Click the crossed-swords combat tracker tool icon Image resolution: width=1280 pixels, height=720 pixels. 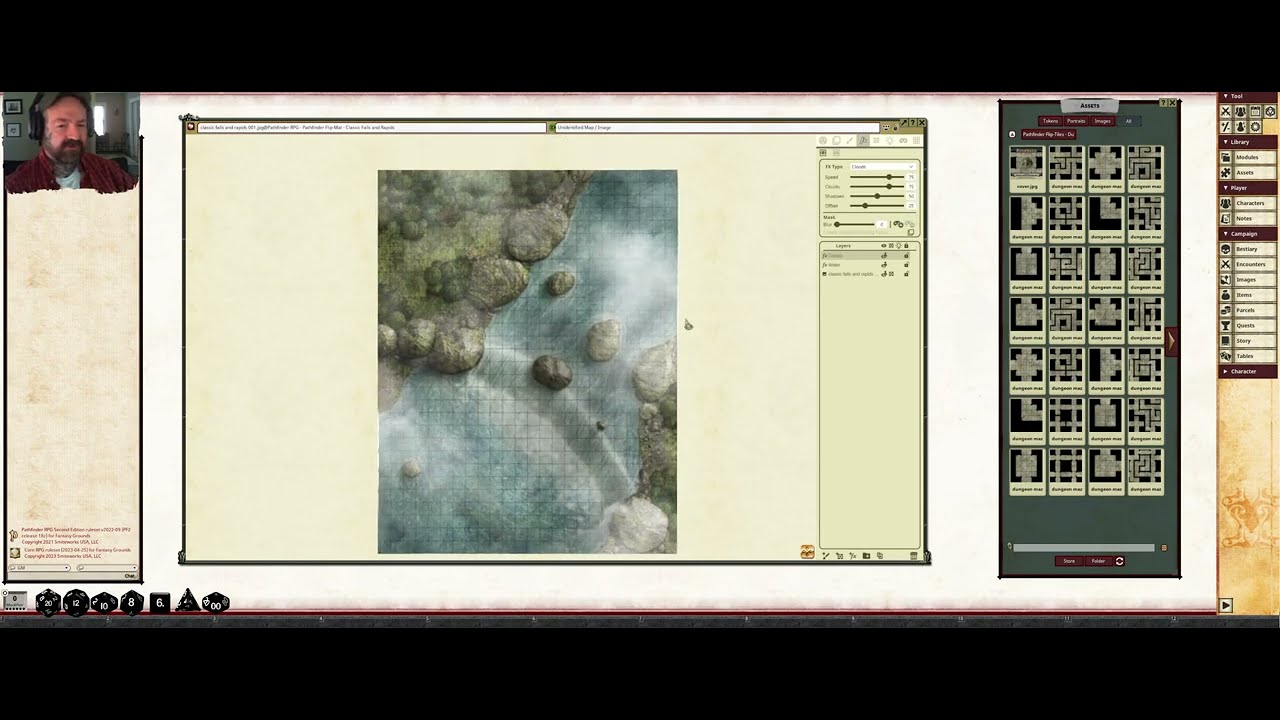coord(1225,111)
